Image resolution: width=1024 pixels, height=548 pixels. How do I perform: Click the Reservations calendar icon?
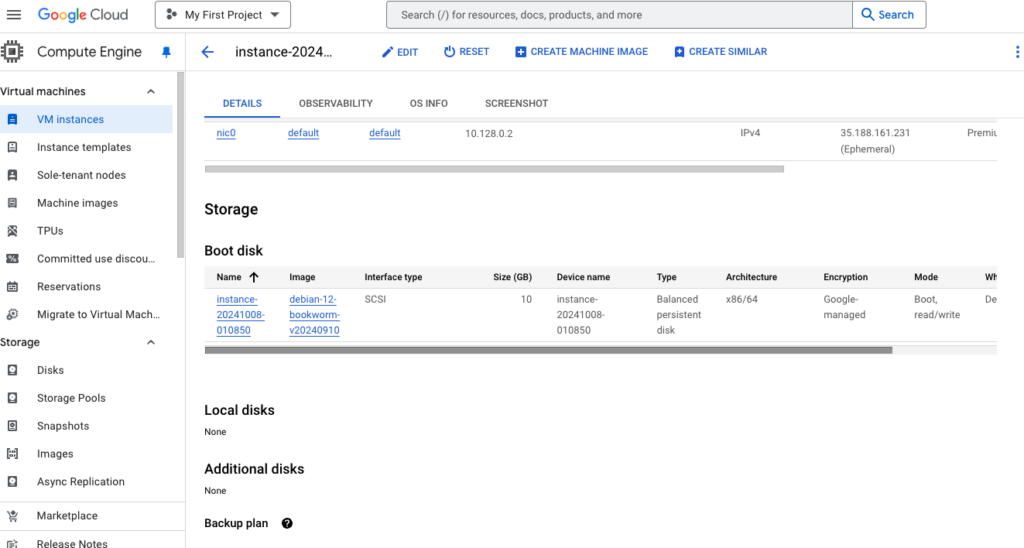pyautogui.click(x=12, y=287)
